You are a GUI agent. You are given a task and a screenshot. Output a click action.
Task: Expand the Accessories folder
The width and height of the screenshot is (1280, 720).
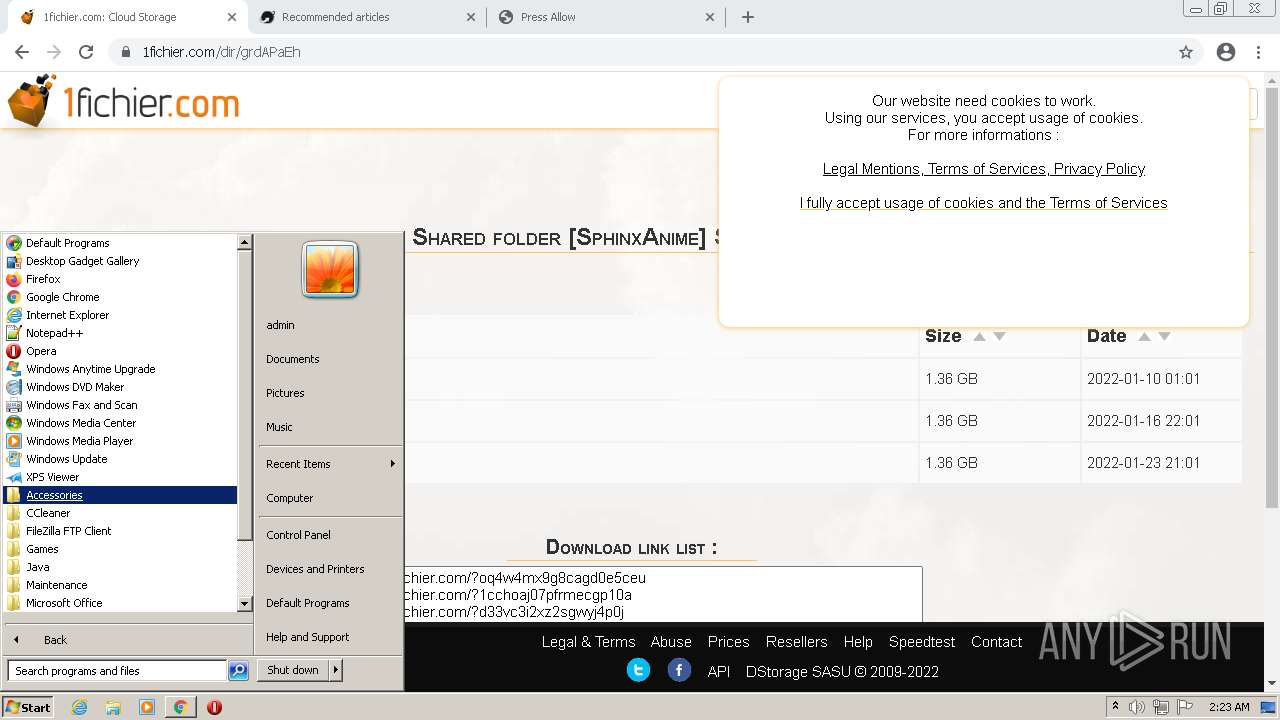pos(120,495)
